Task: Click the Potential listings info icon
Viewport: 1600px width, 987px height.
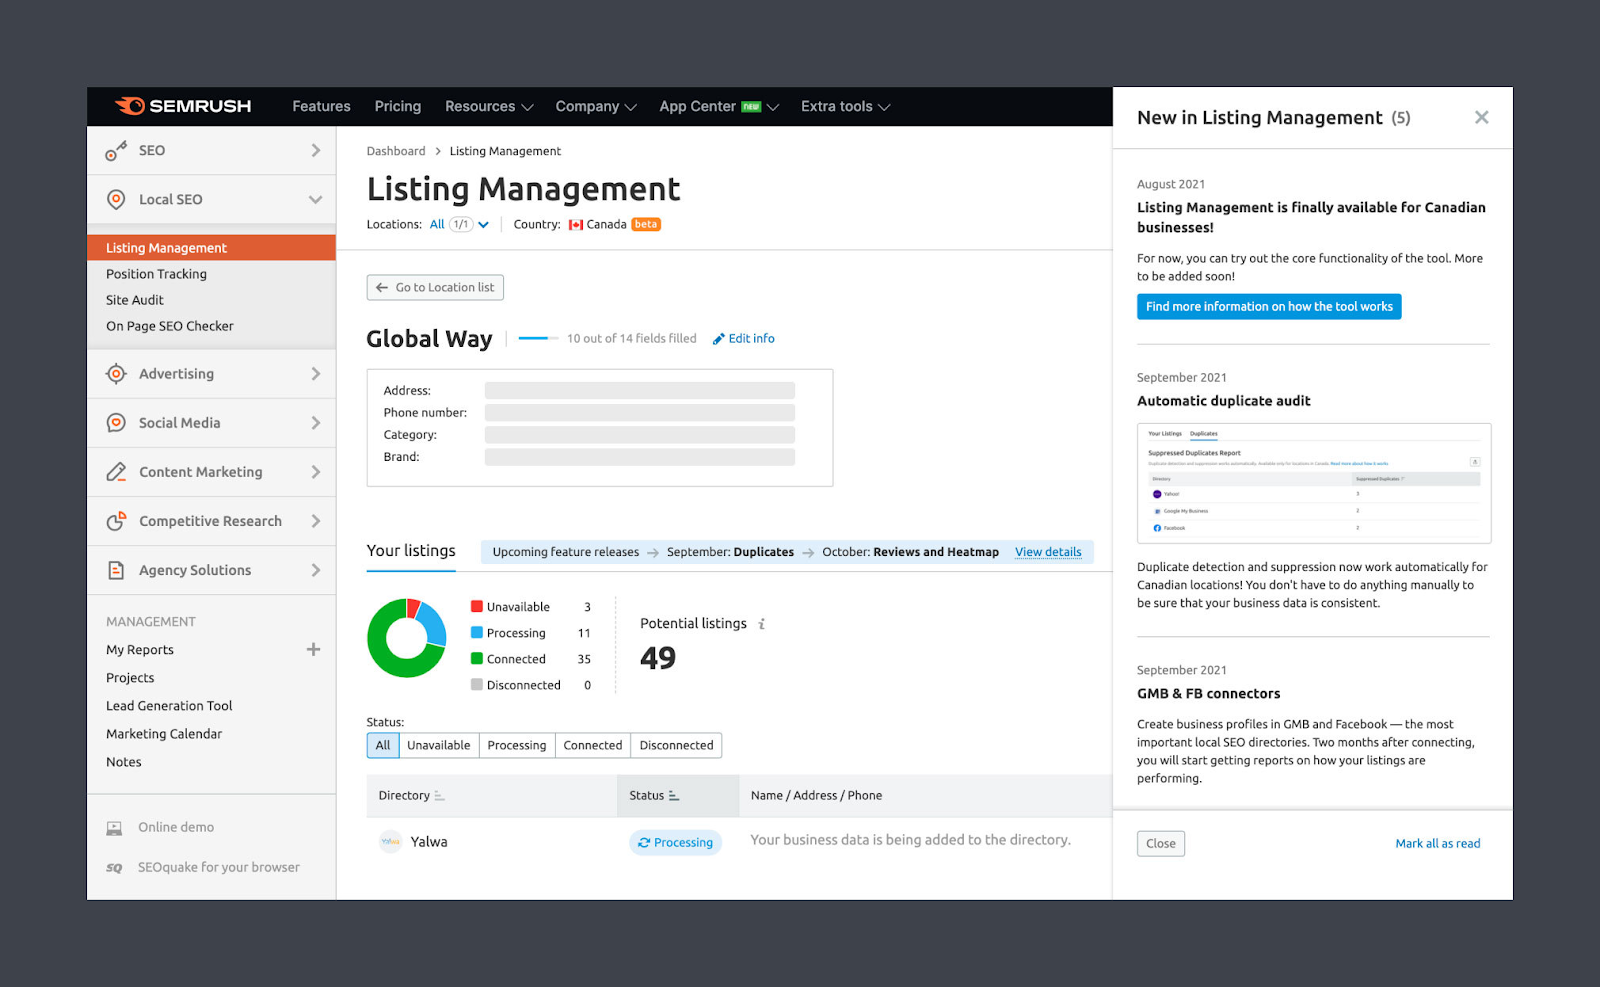Action: (x=762, y=624)
